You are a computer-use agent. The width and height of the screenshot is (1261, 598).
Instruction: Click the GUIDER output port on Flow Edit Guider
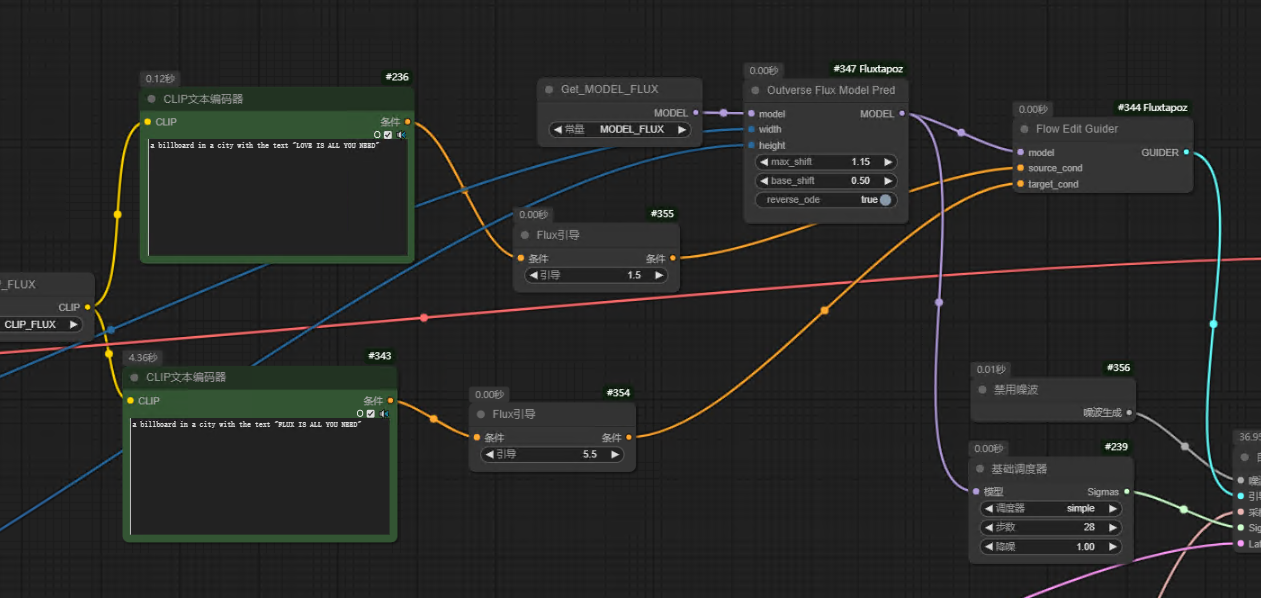1186,153
